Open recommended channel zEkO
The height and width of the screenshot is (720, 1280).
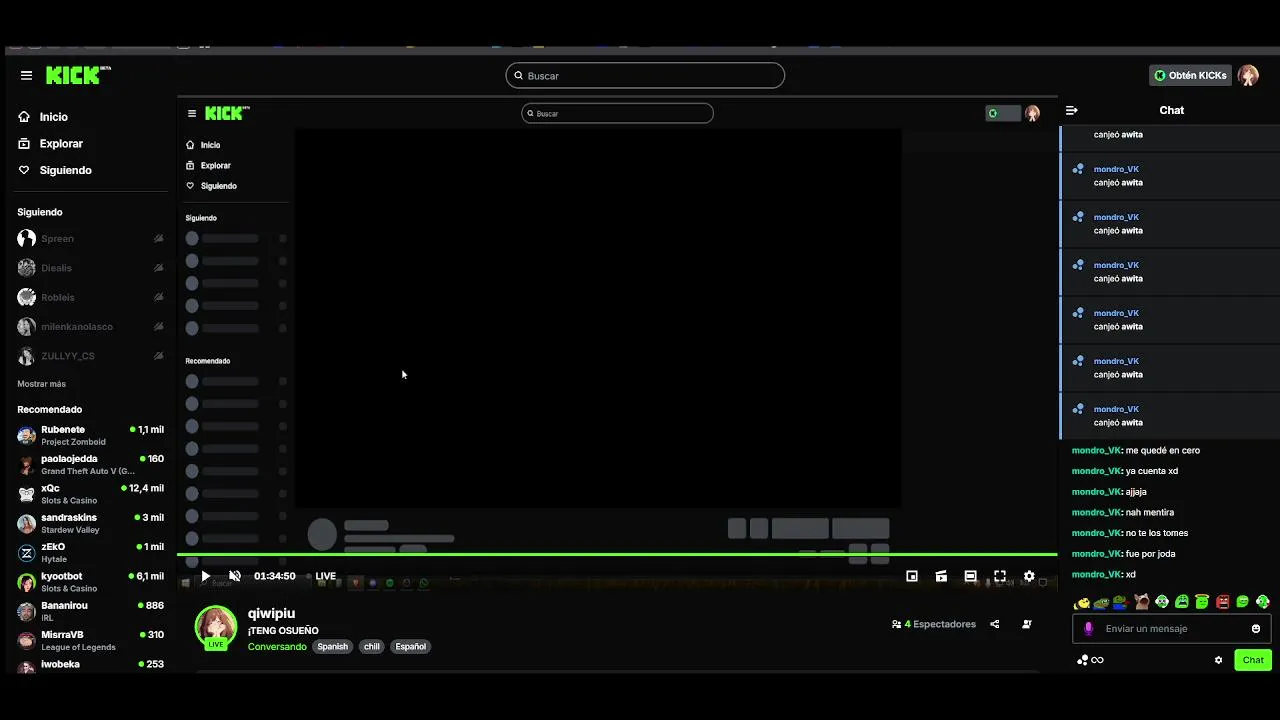[90, 553]
